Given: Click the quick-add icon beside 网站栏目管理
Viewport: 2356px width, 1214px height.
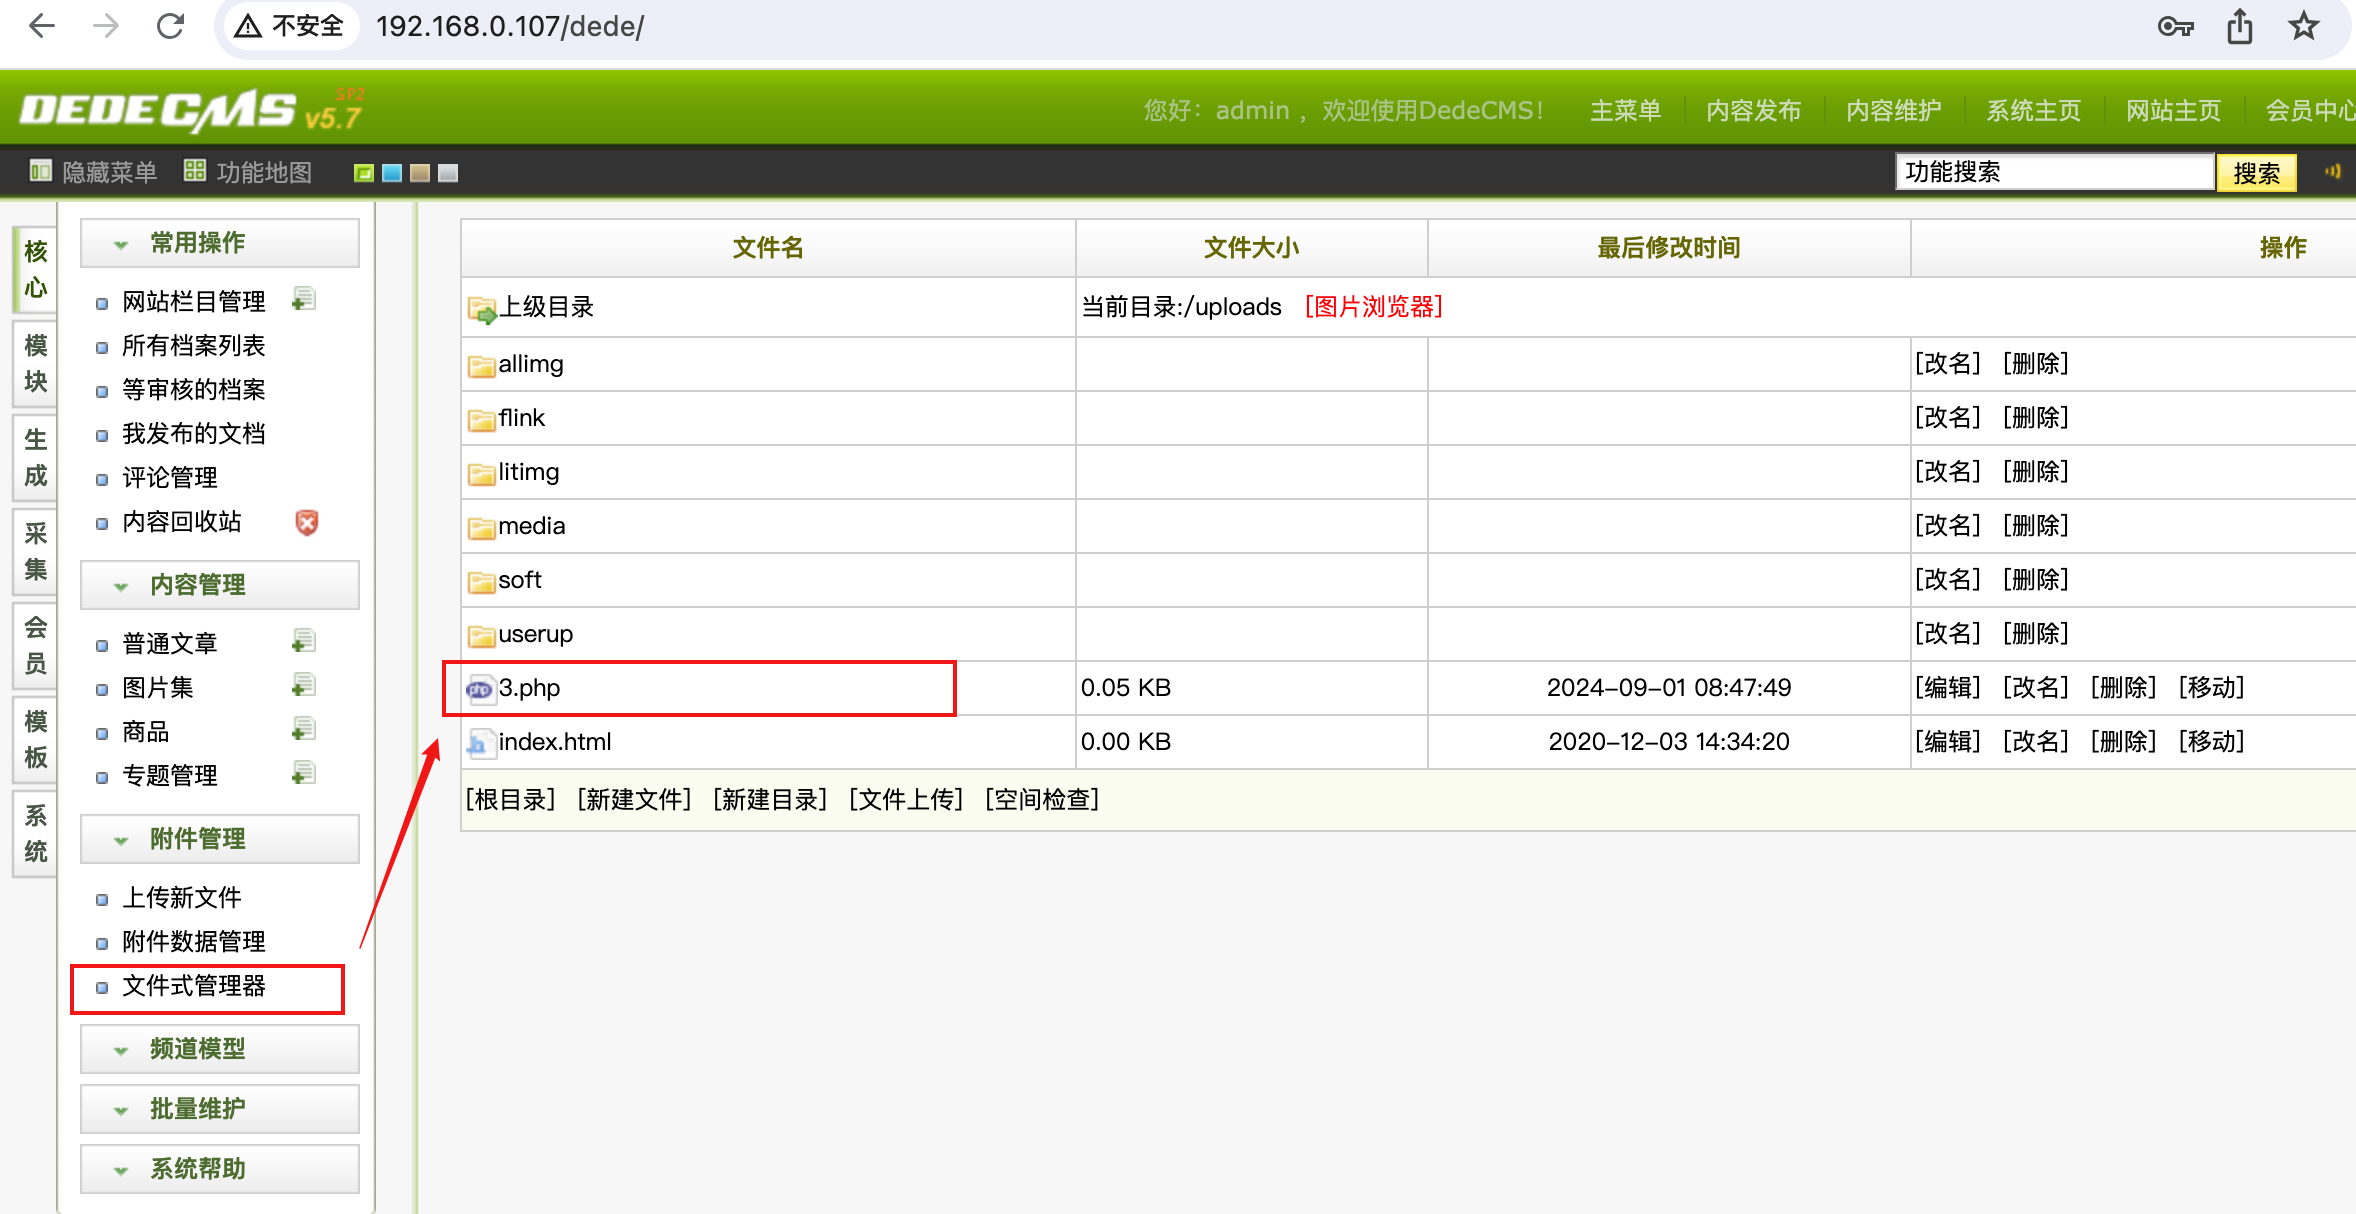Looking at the screenshot, I should [304, 298].
